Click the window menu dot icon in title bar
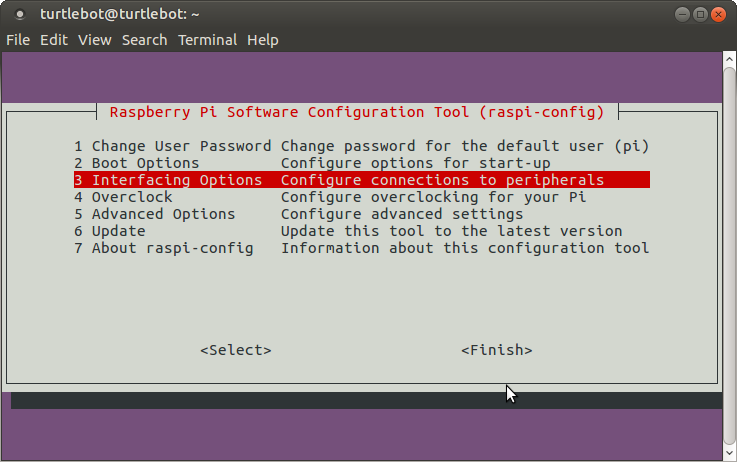Viewport: 737px width, 462px height. [x=21, y=15]
